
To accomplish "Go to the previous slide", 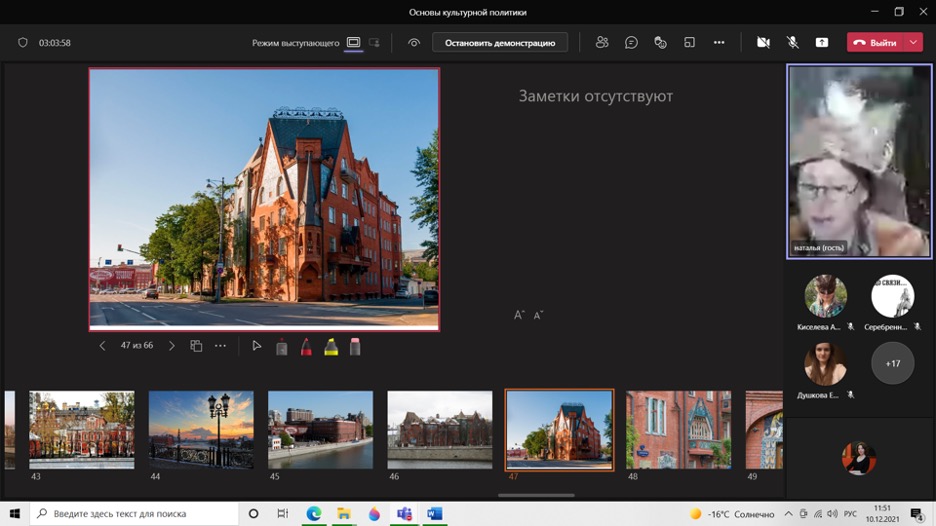I will (x=102, y=346).
